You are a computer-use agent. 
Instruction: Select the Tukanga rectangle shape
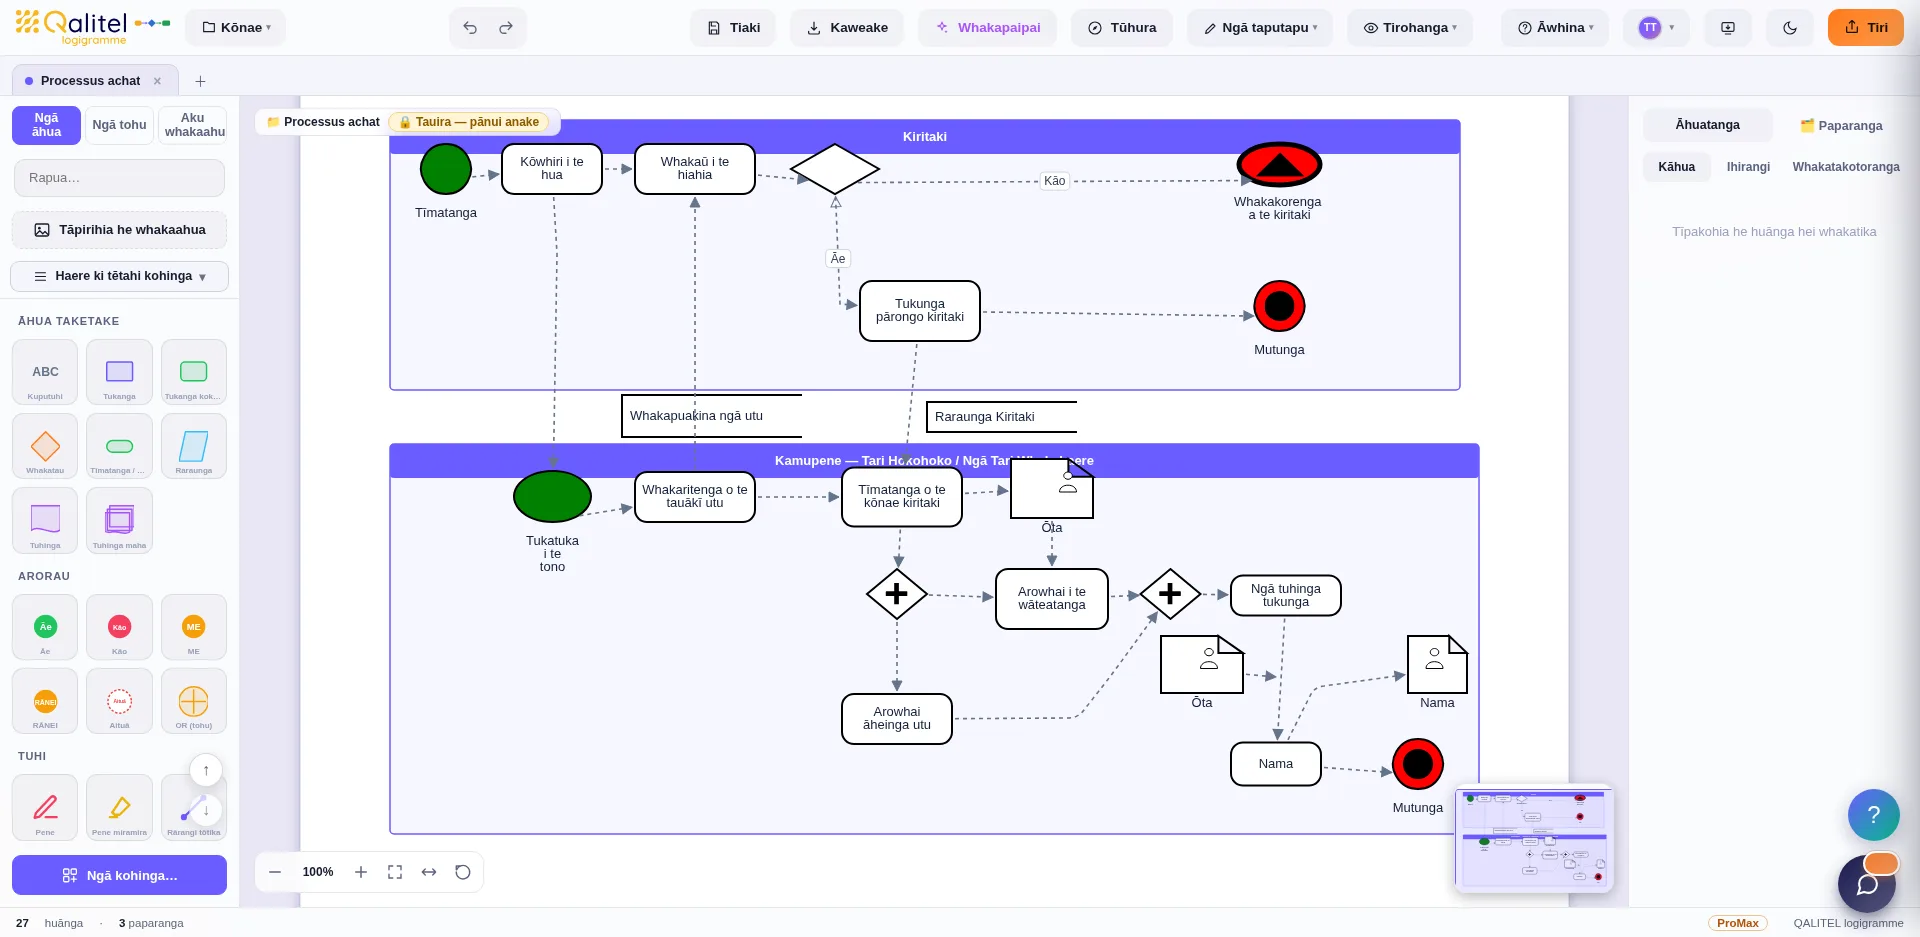(119, 372)
